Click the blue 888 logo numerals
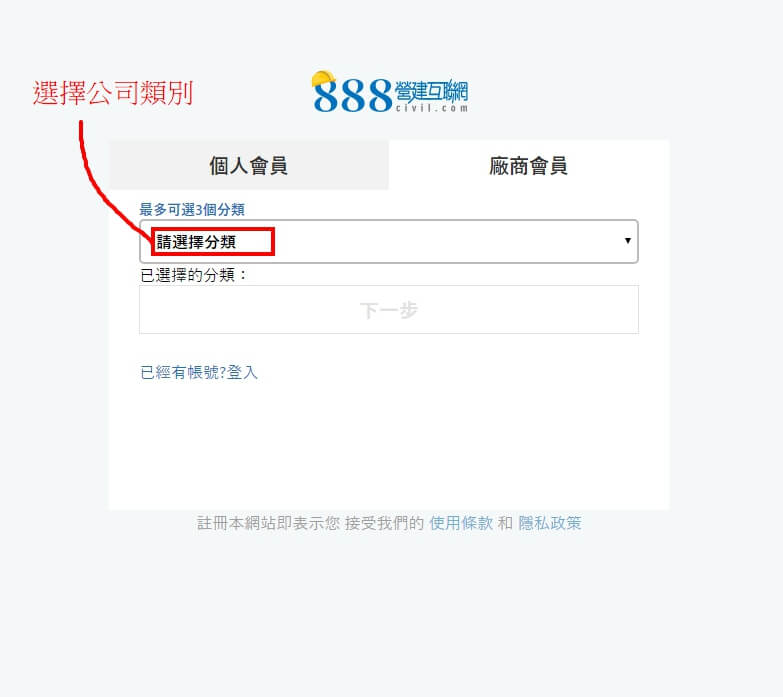This screenshot has width=783, height=697. [353, 95]
